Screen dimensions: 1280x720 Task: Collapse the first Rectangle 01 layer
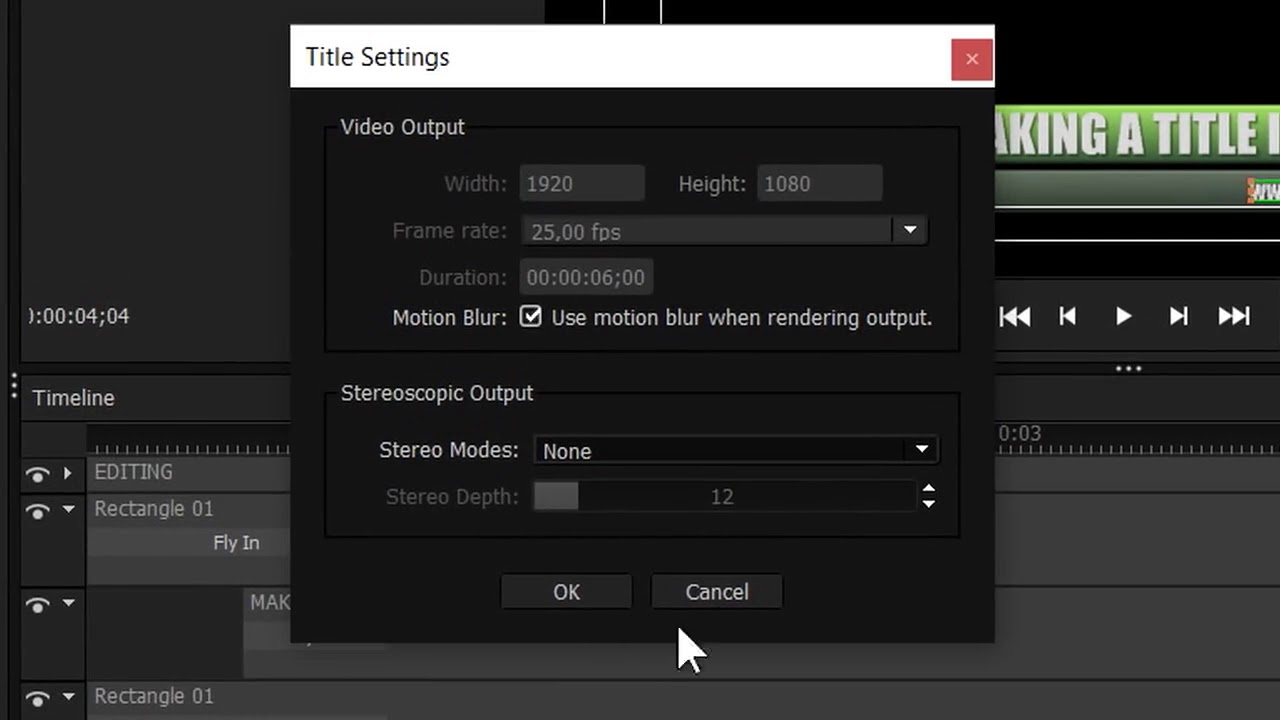click(68, 510)
